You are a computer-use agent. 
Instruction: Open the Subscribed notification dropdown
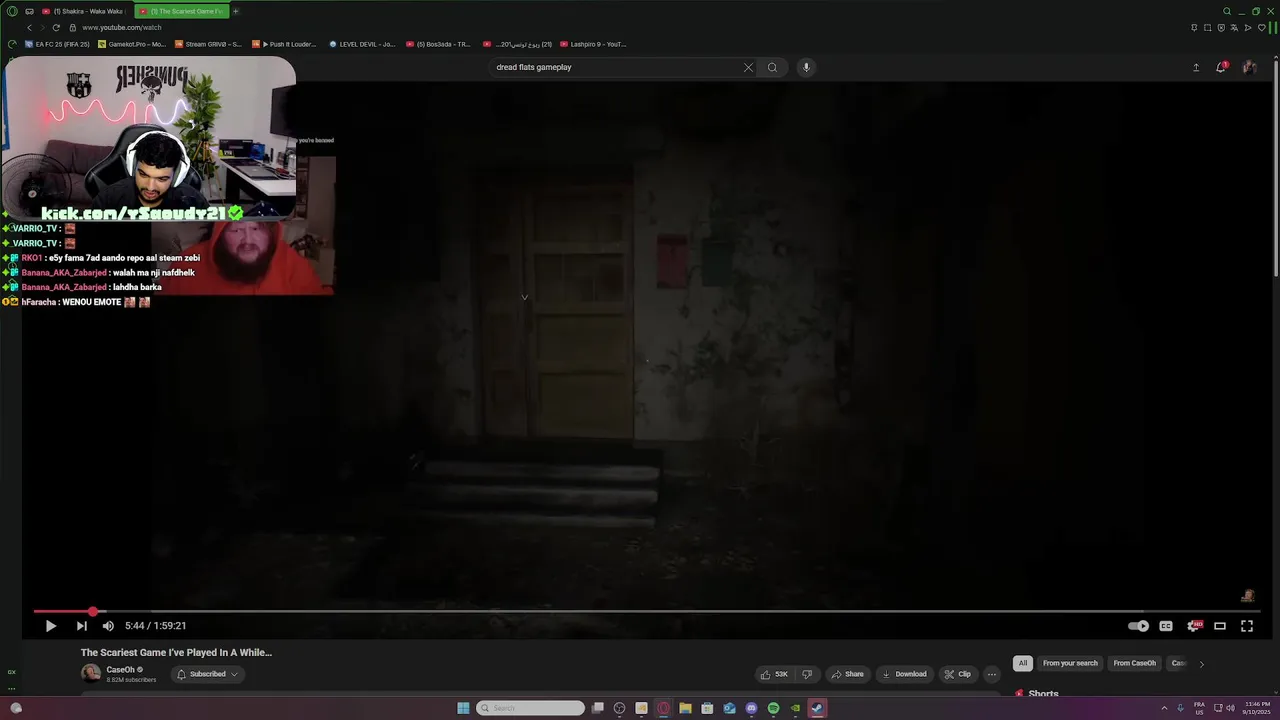pos(207,674)
